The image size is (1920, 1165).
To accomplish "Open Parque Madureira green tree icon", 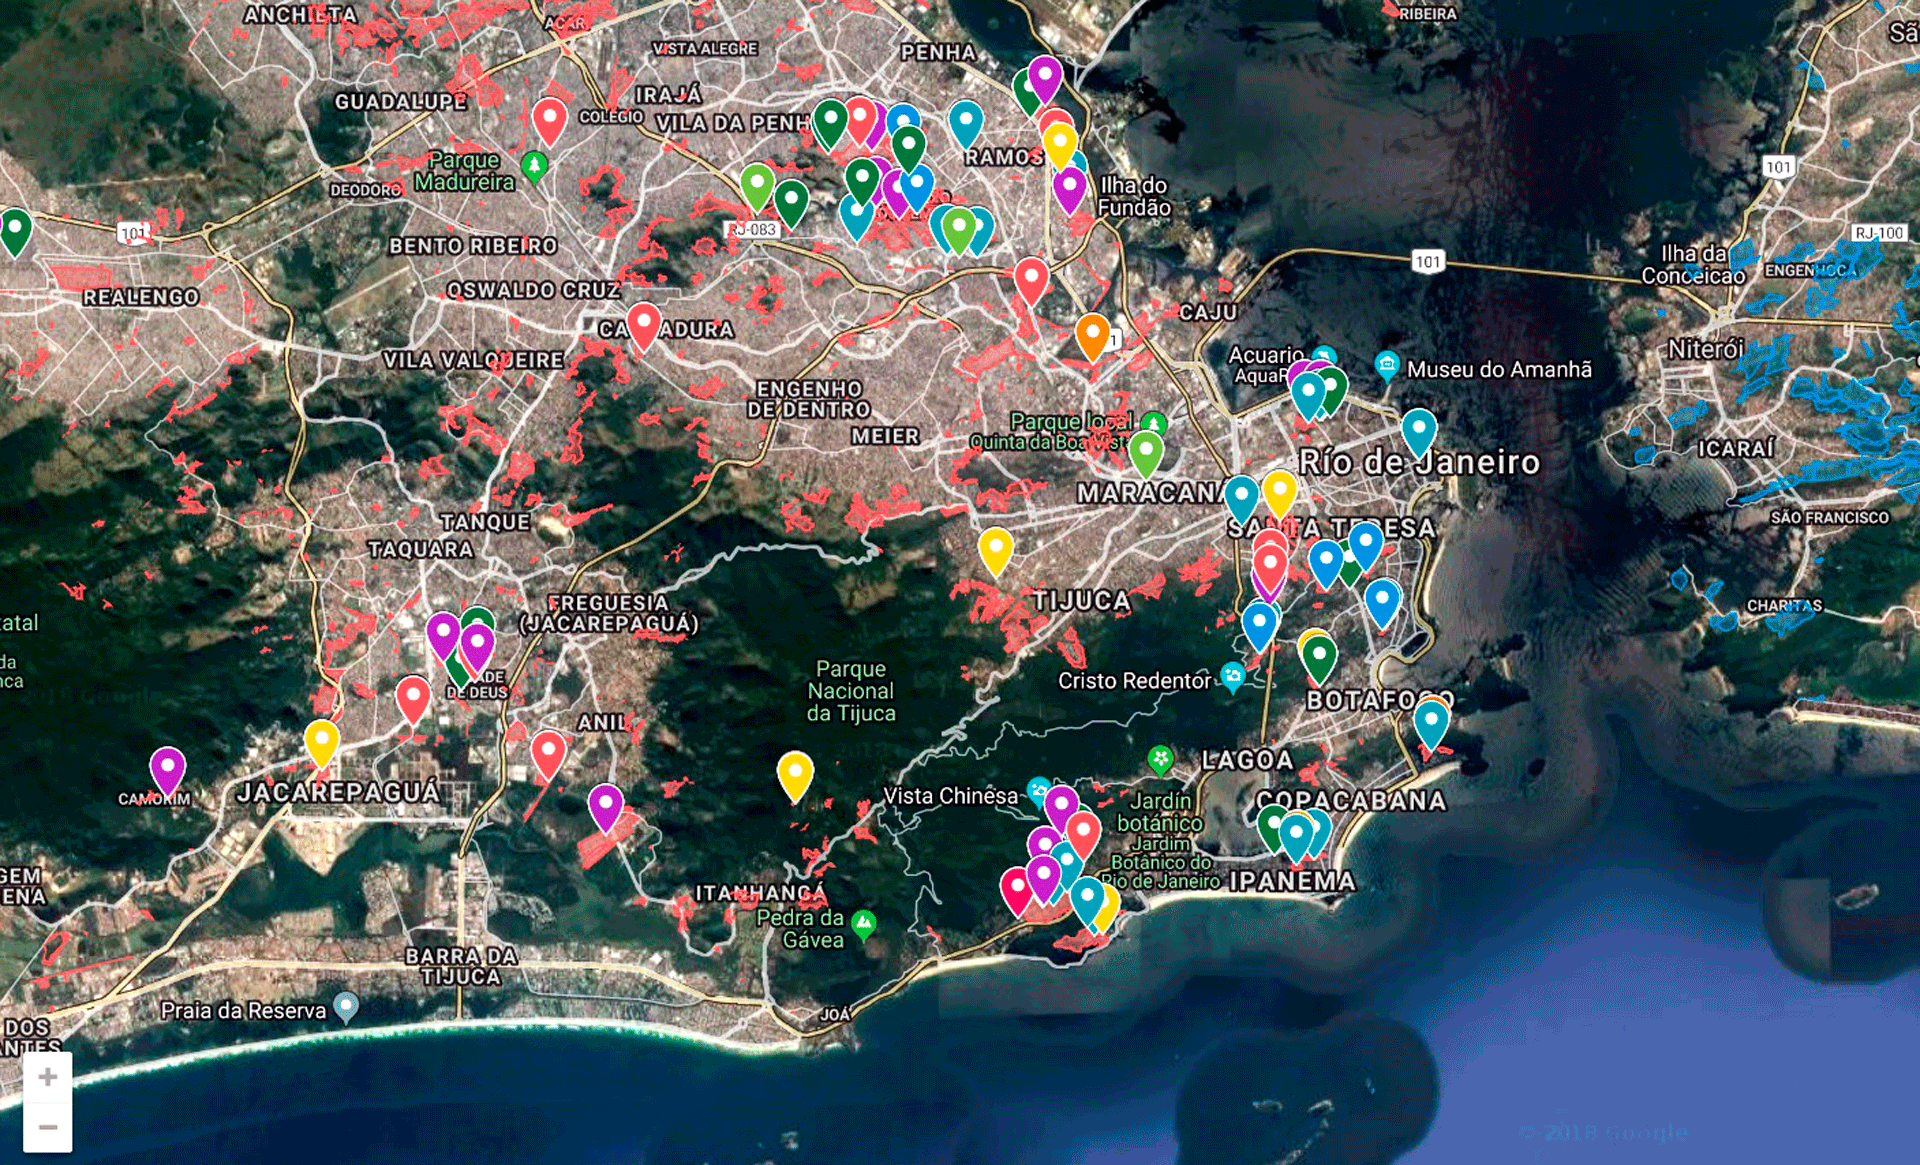I will point(535,165).
